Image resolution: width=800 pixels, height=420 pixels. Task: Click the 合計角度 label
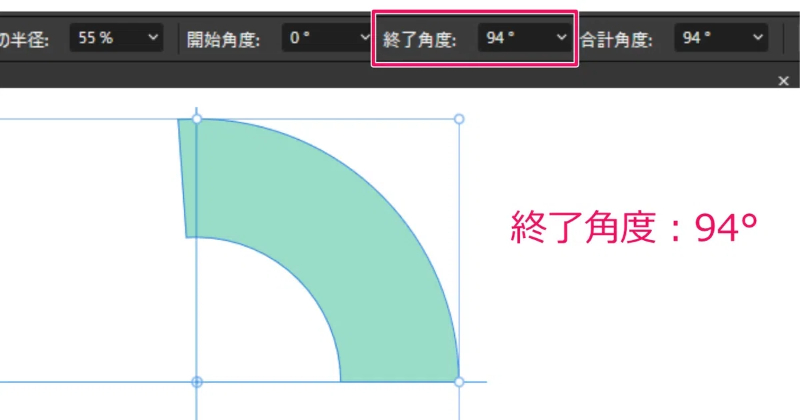click(x=616, y=39)
